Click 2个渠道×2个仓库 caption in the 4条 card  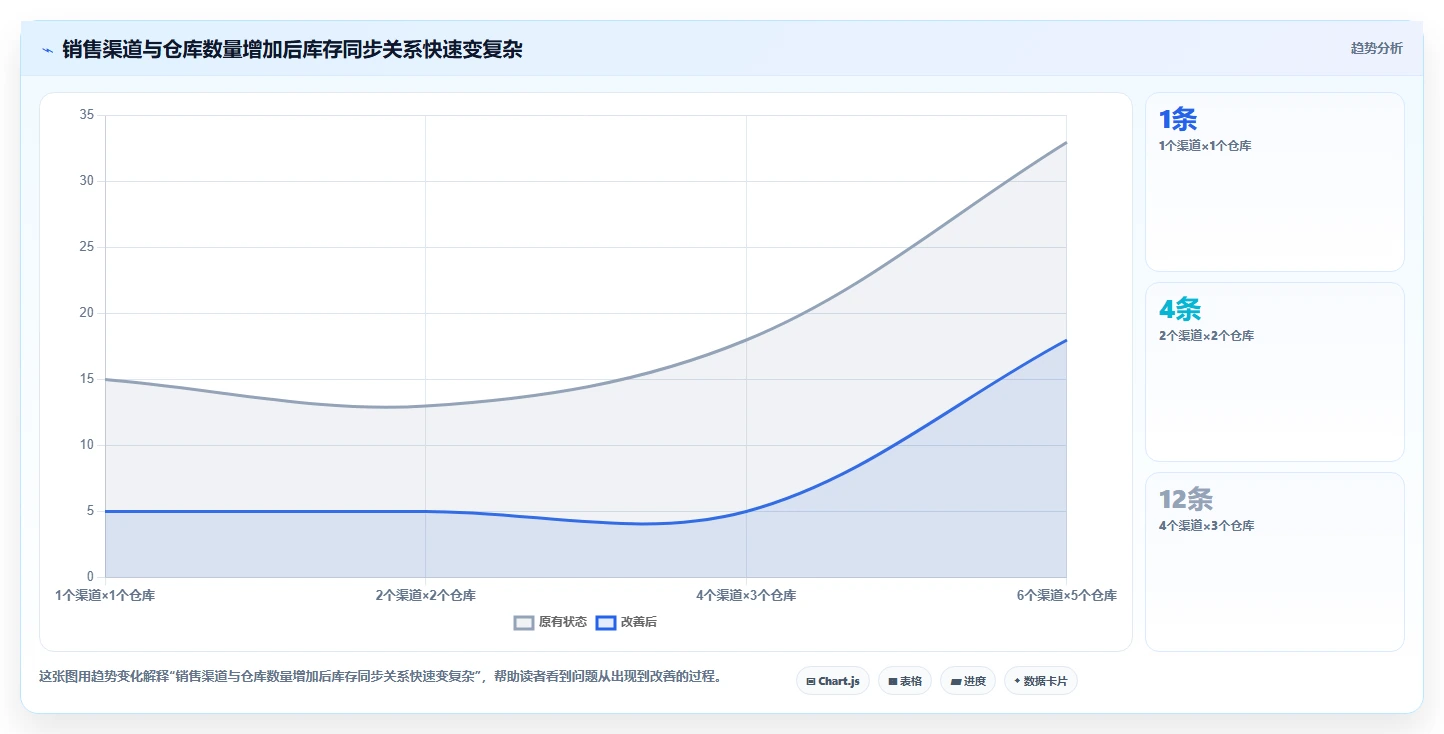click(x=1206, y=336)
